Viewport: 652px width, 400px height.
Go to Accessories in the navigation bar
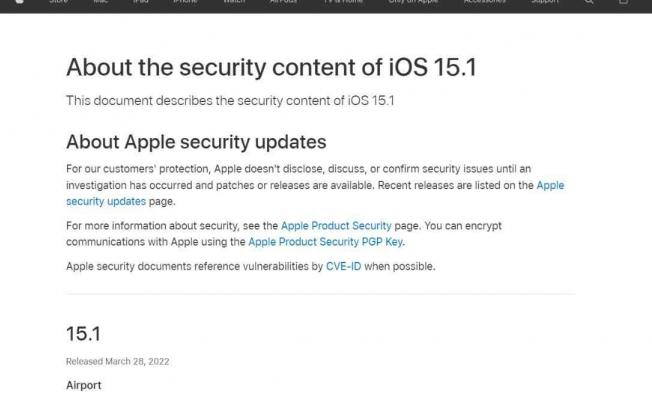(485, 1)
